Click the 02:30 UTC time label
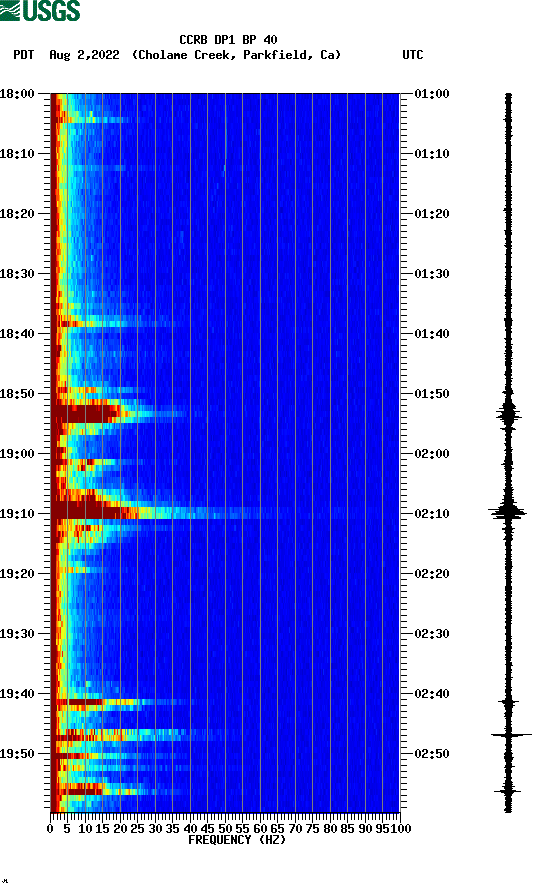Screen dimensions: 552x892 tap(432, 634)
